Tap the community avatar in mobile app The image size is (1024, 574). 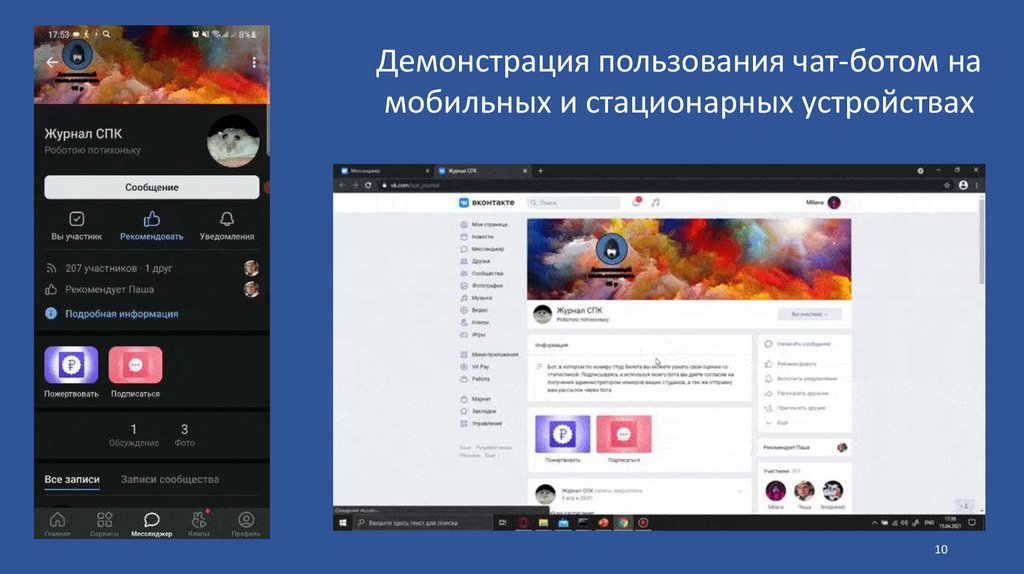[233, 141]
